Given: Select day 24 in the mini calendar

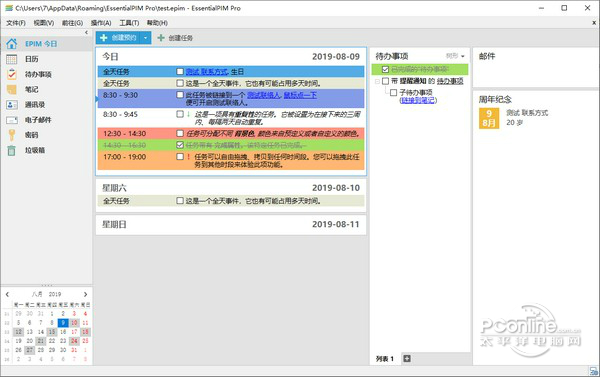Looking at the screenshot, I should [x=74, y=341].
